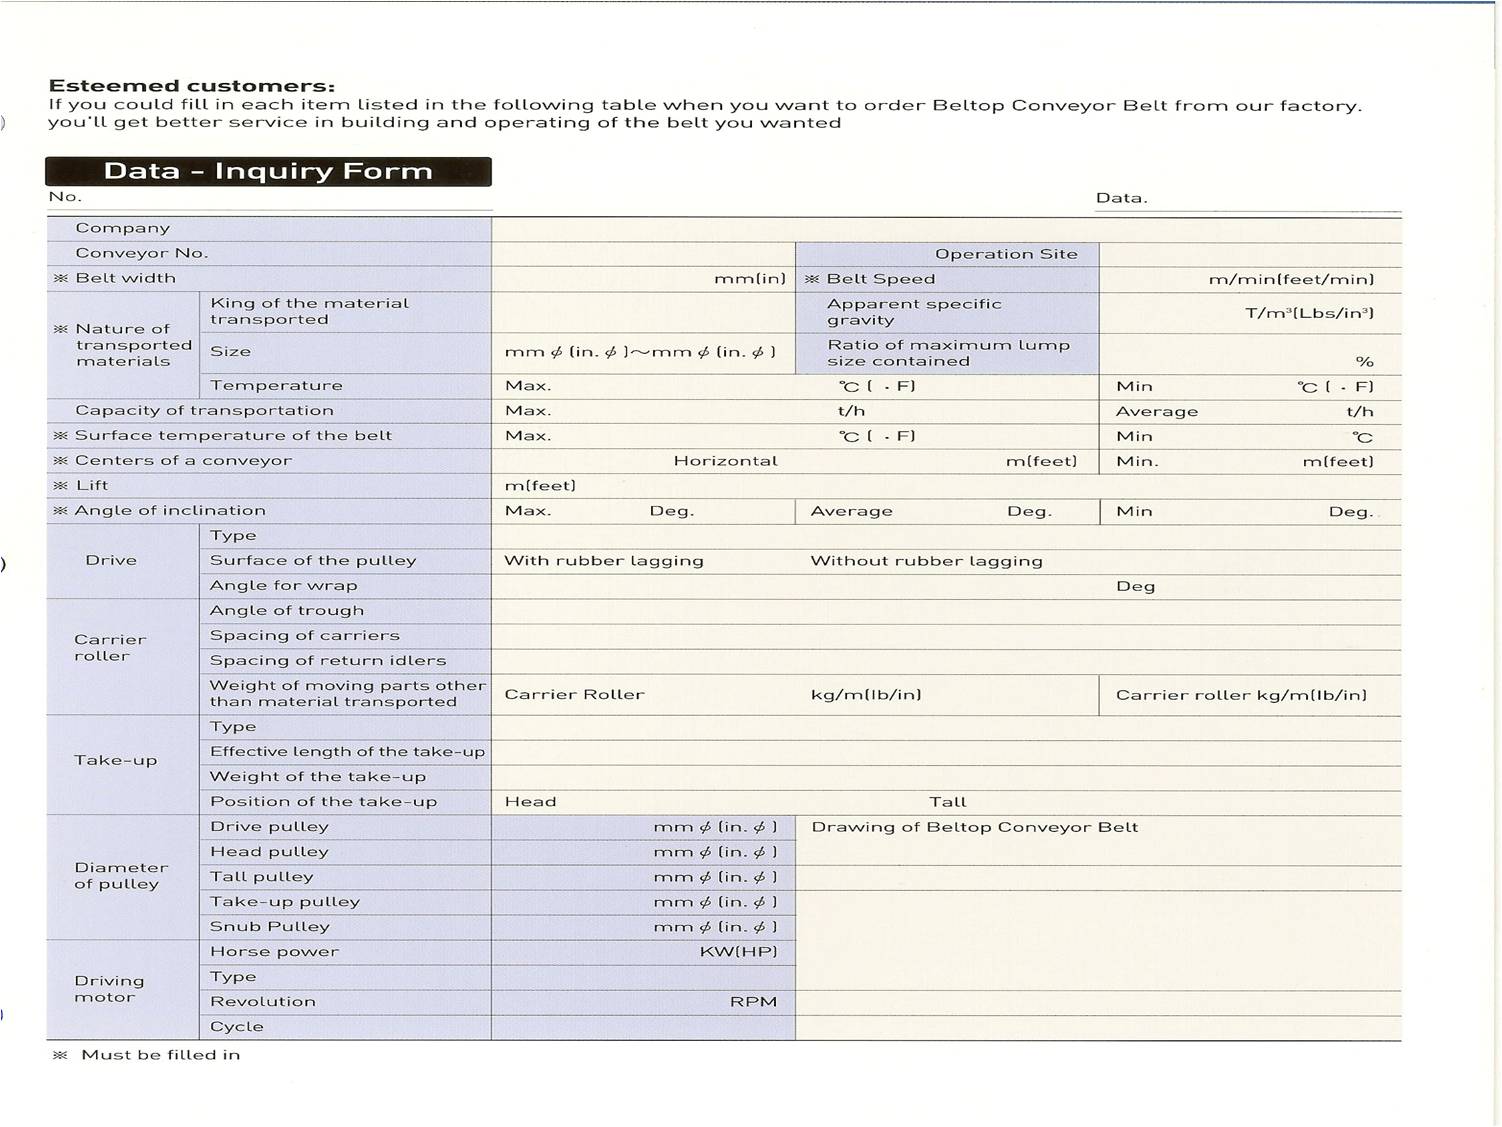Choose "Tall" for take-up position

(x=947, y=802)
